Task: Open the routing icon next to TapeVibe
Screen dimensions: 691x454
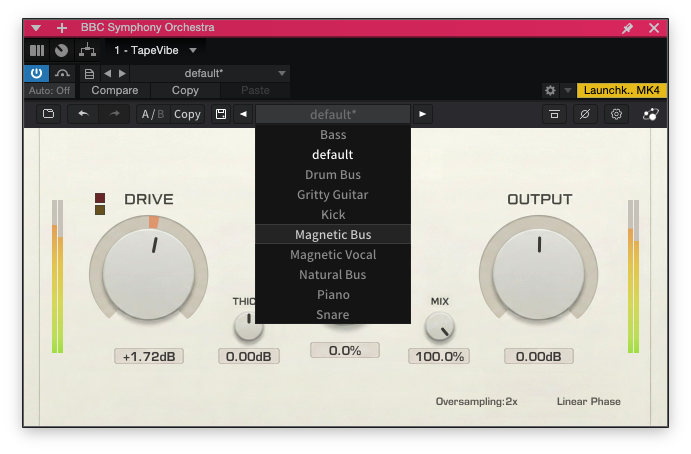Action: (x=87, y=50)
